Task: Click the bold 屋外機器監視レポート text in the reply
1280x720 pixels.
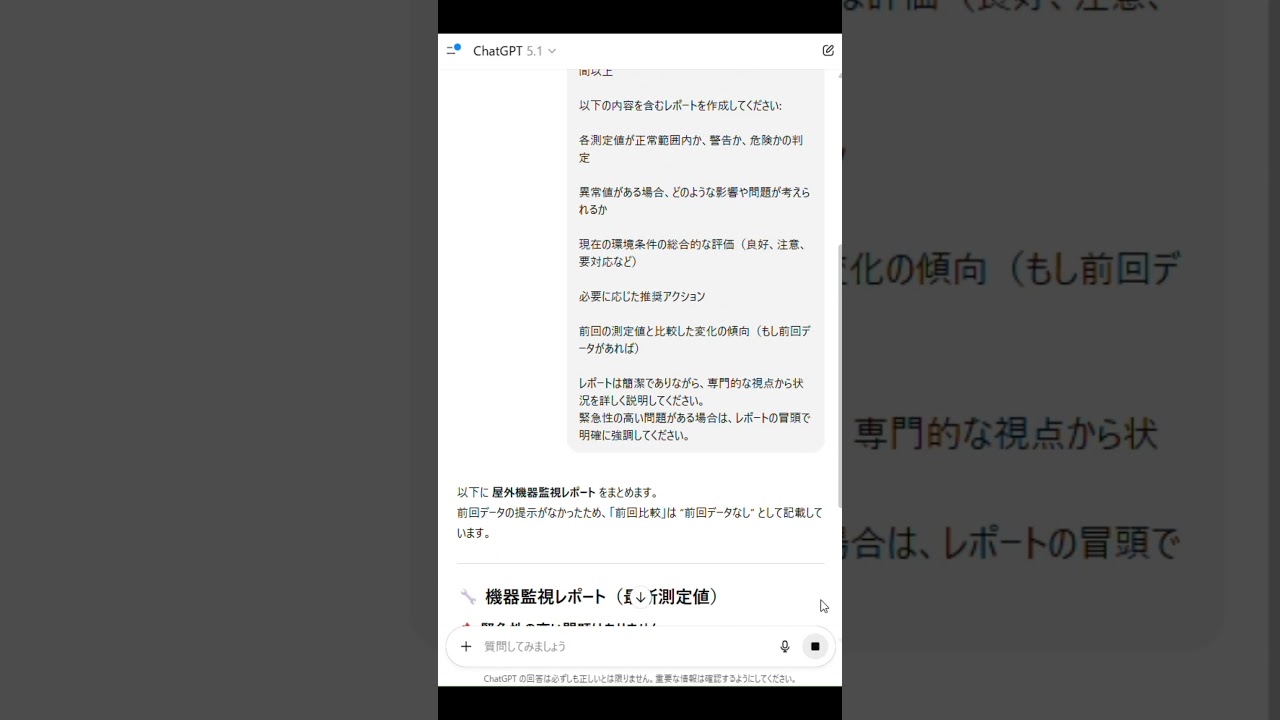Action: (x=543, y=492)
